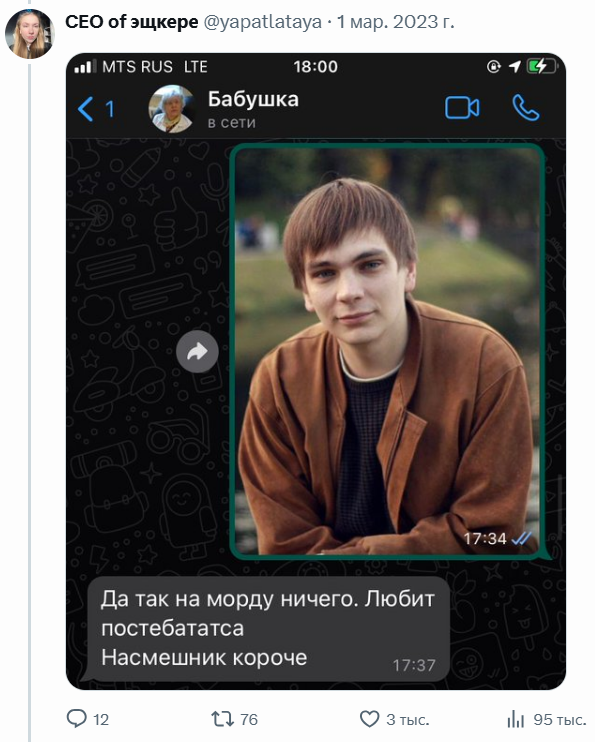595x742 pixels.
Task: Open the reply comment icon
Action: [x=76, y=718]
